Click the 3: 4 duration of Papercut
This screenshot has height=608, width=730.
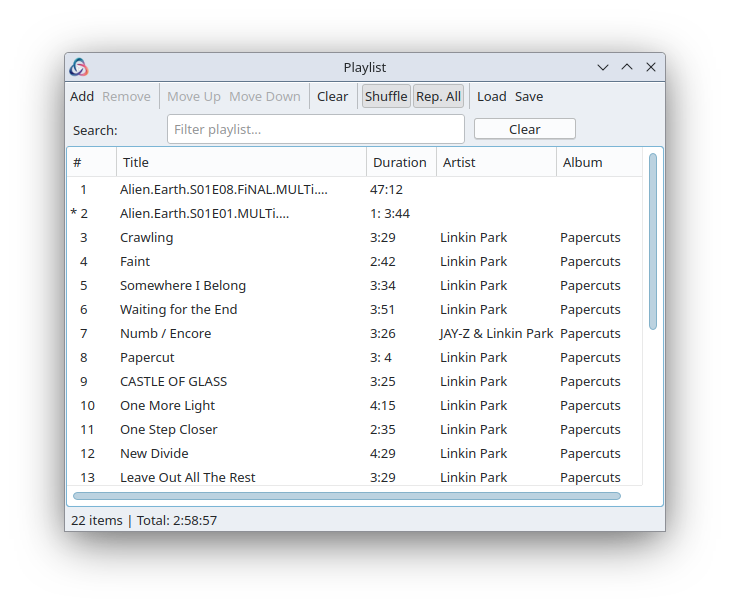tap(381, 358)
